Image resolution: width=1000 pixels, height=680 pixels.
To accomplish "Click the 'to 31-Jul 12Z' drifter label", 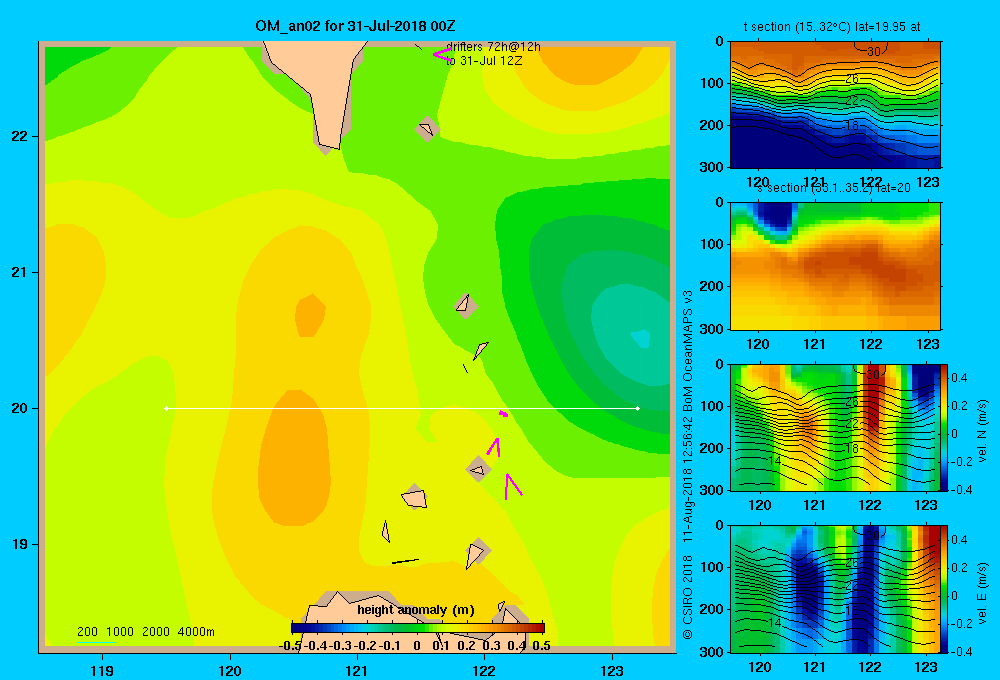I will (484, 61).
